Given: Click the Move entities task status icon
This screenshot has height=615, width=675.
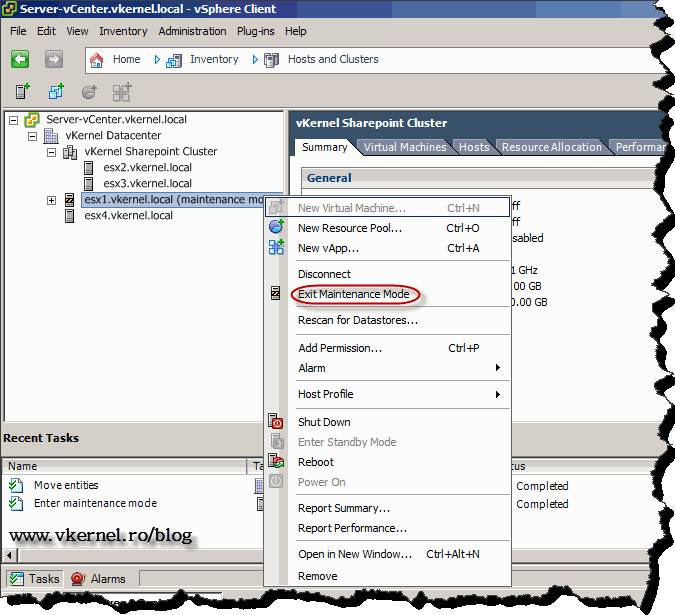Looking at the screenshot, I should tap(16, 485).
